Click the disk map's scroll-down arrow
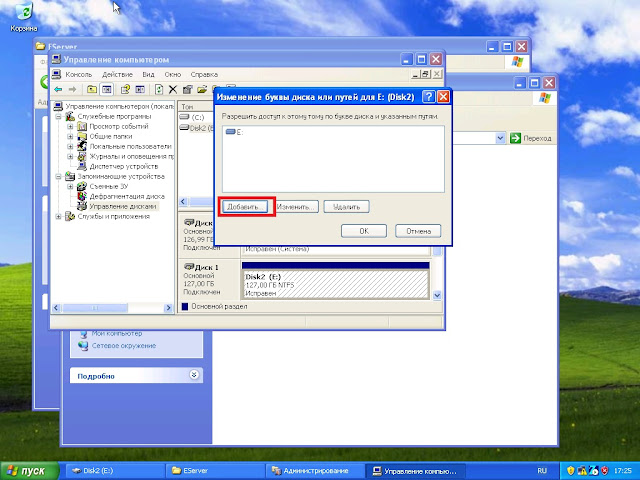 tap(437, 296)
